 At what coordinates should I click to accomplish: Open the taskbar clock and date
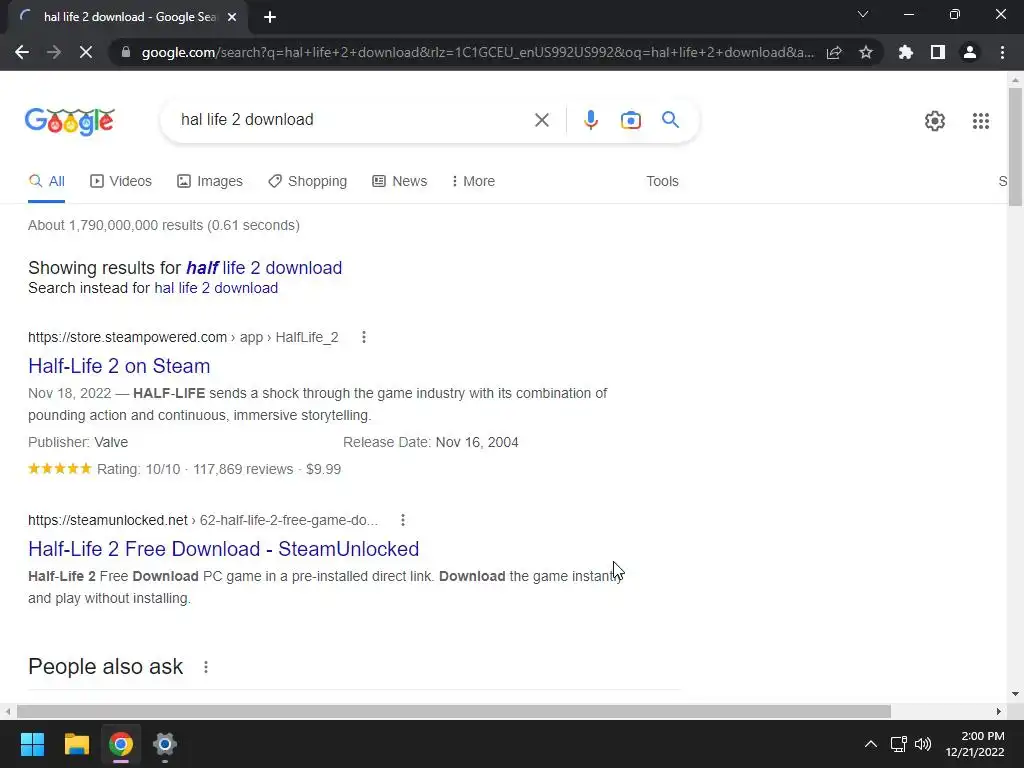[x=975, y=744]
